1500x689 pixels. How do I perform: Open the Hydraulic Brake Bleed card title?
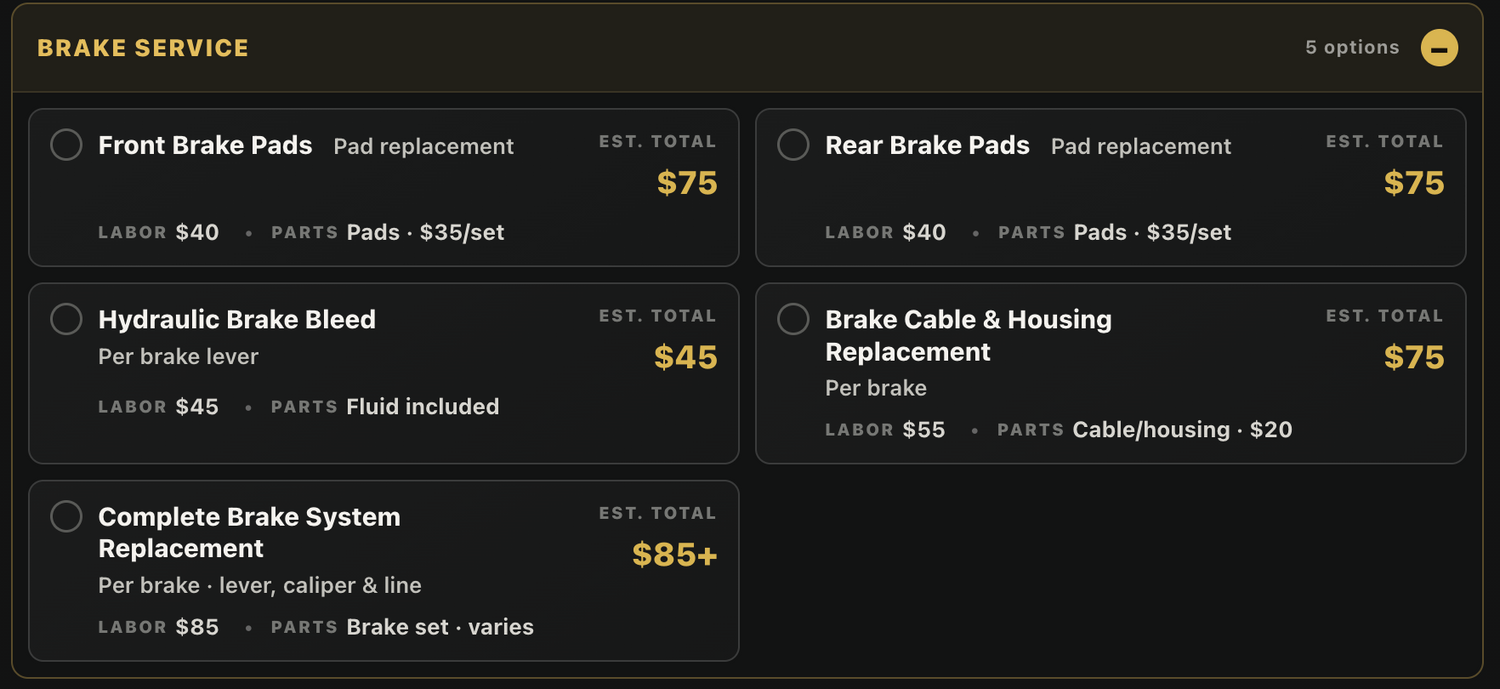[x=237, y=319]
